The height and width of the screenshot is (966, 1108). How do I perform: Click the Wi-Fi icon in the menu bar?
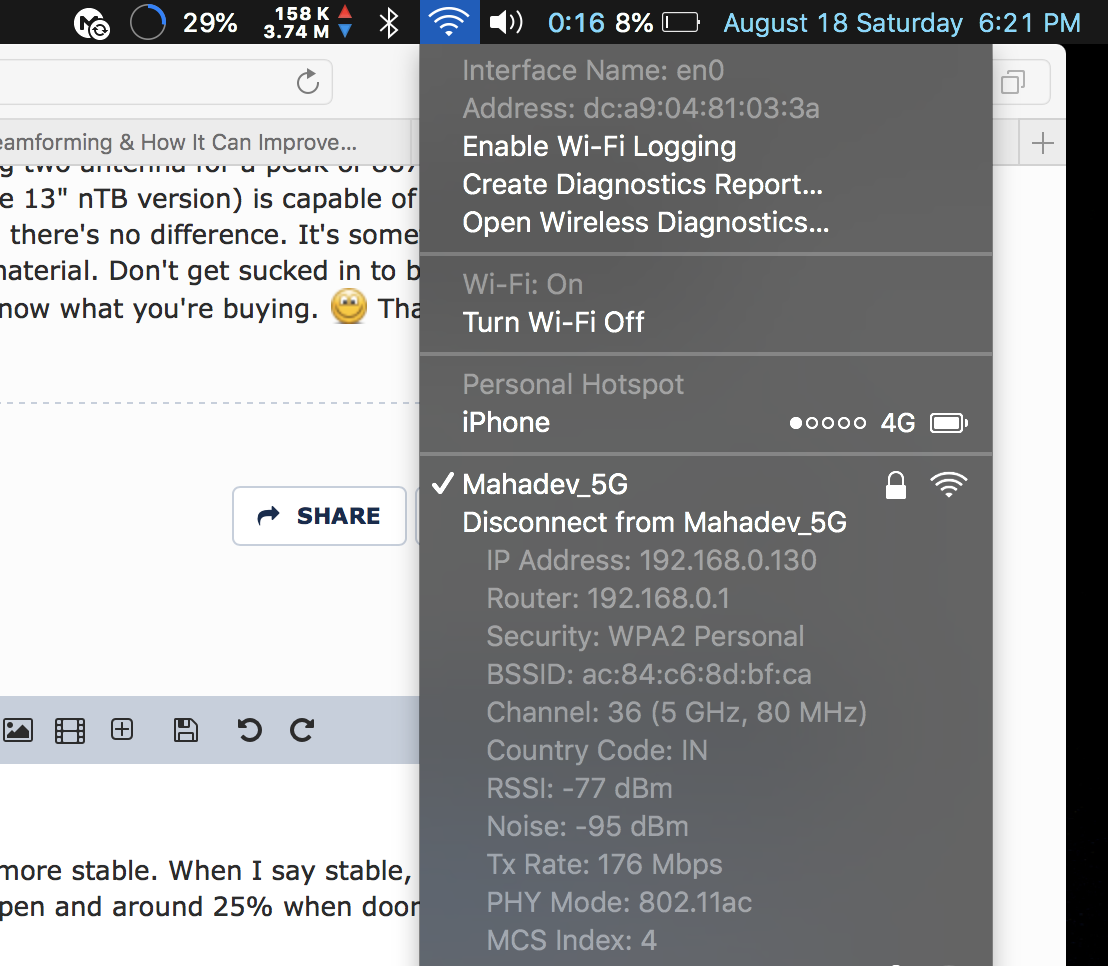tap(449, 22)
